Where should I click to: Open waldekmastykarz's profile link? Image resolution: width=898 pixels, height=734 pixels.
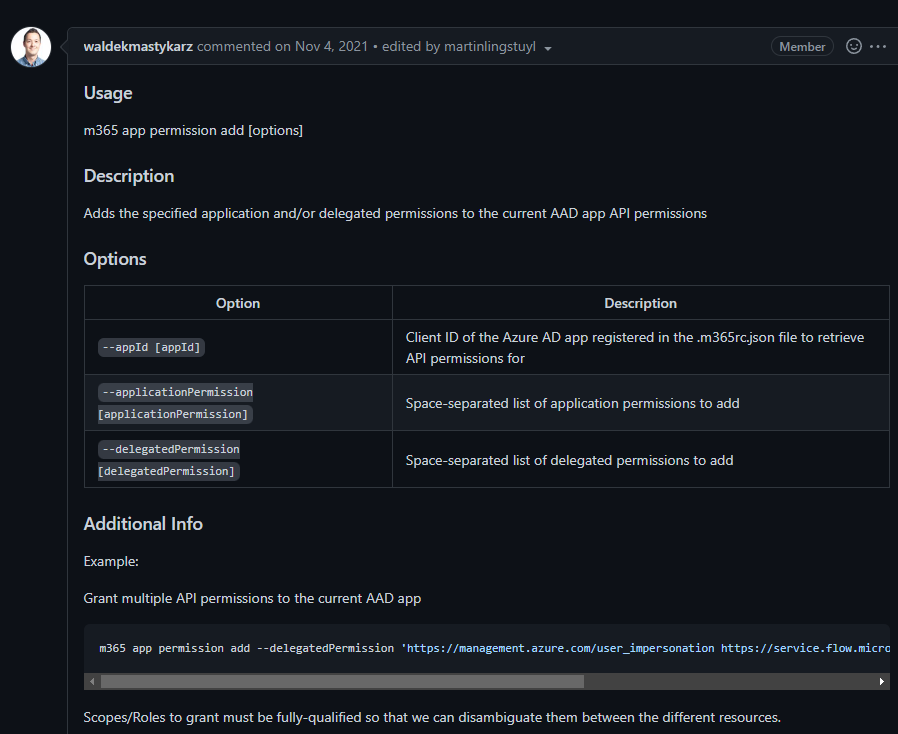click(136, 46)
